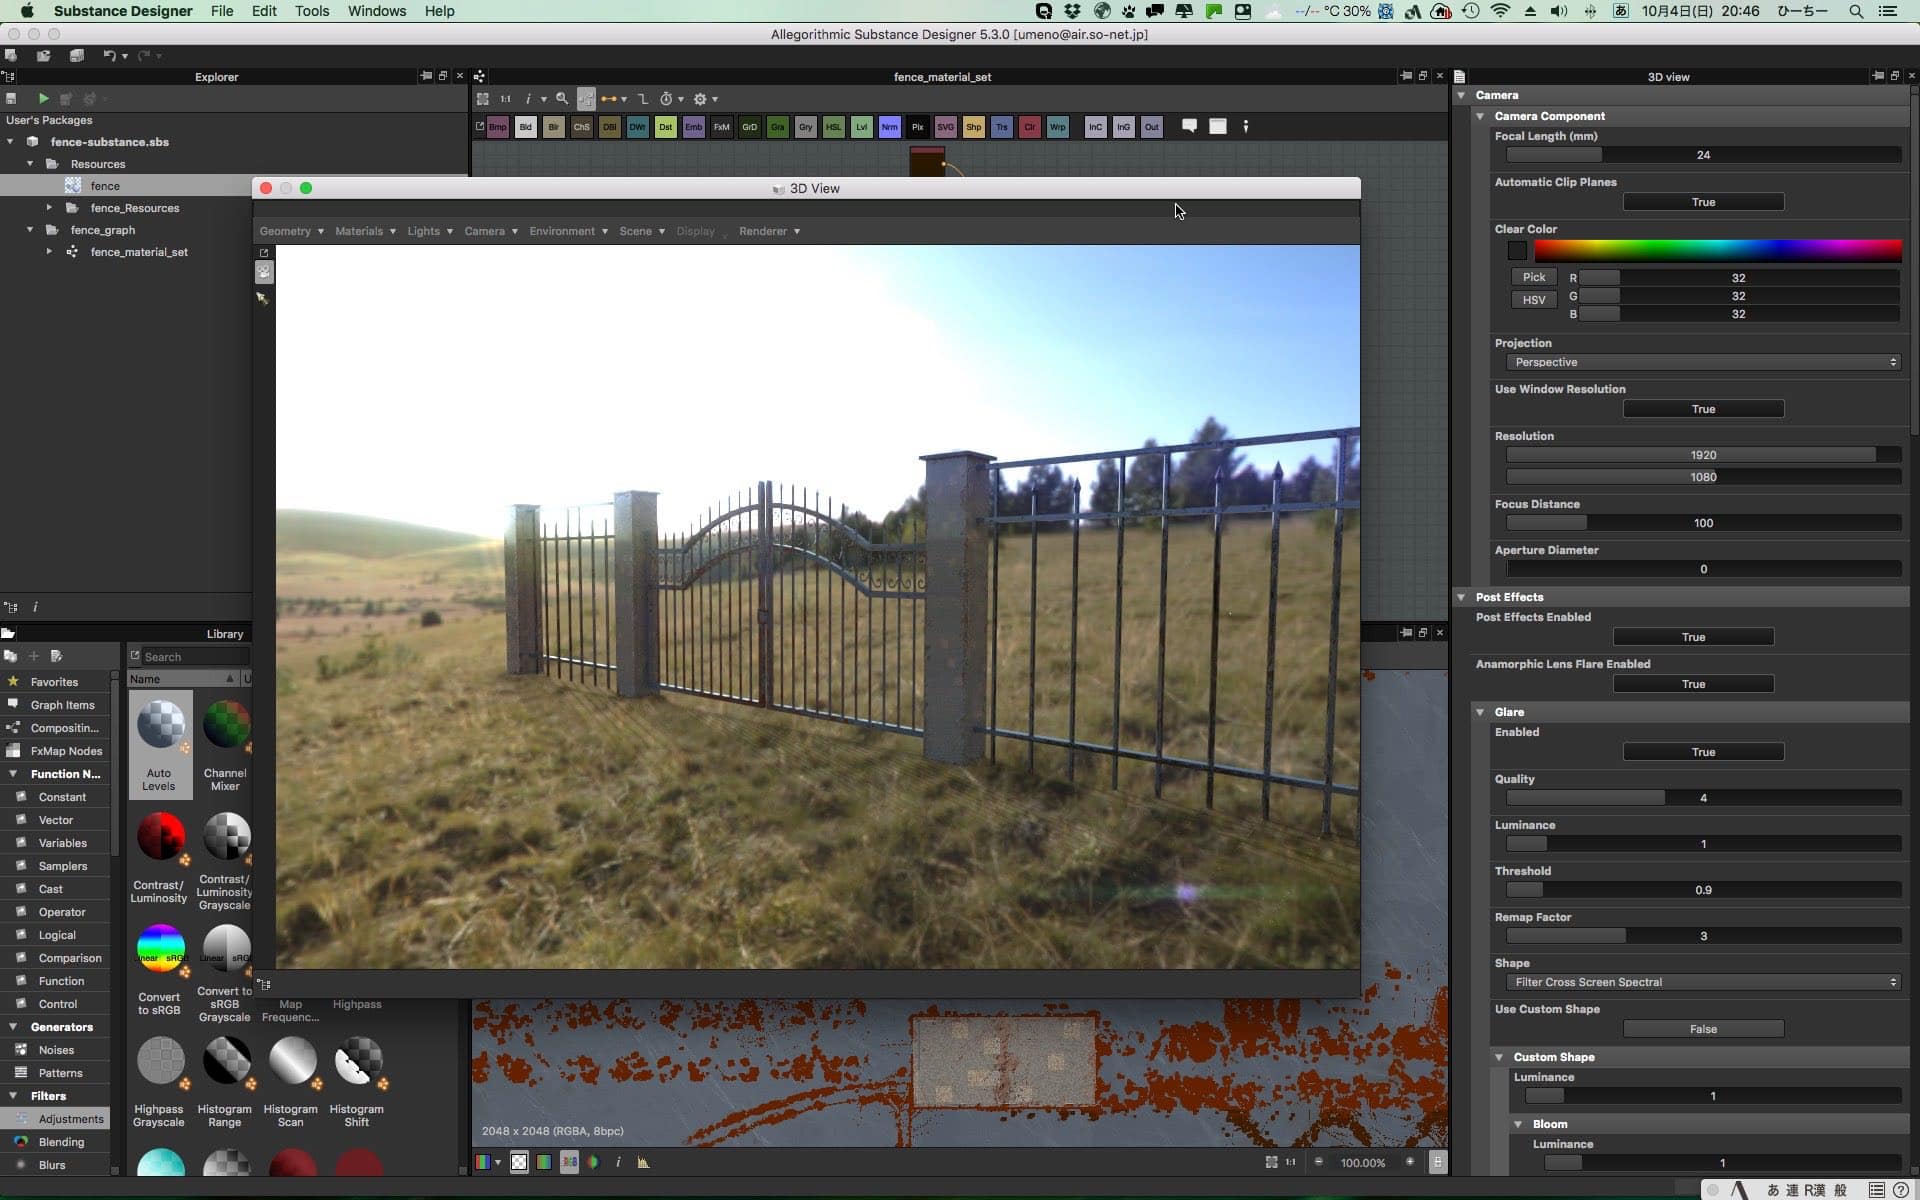Add a Blend (Bld) node

point(525,127)
